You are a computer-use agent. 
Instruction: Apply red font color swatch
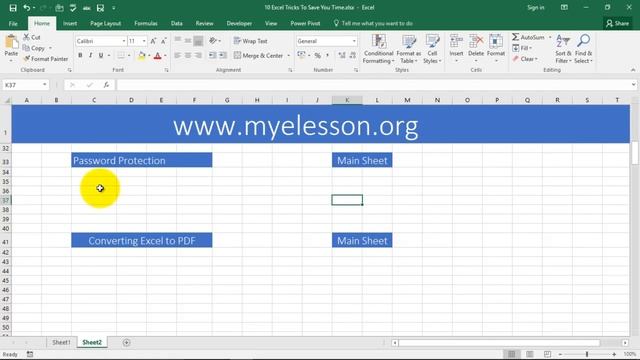point(158,56)
